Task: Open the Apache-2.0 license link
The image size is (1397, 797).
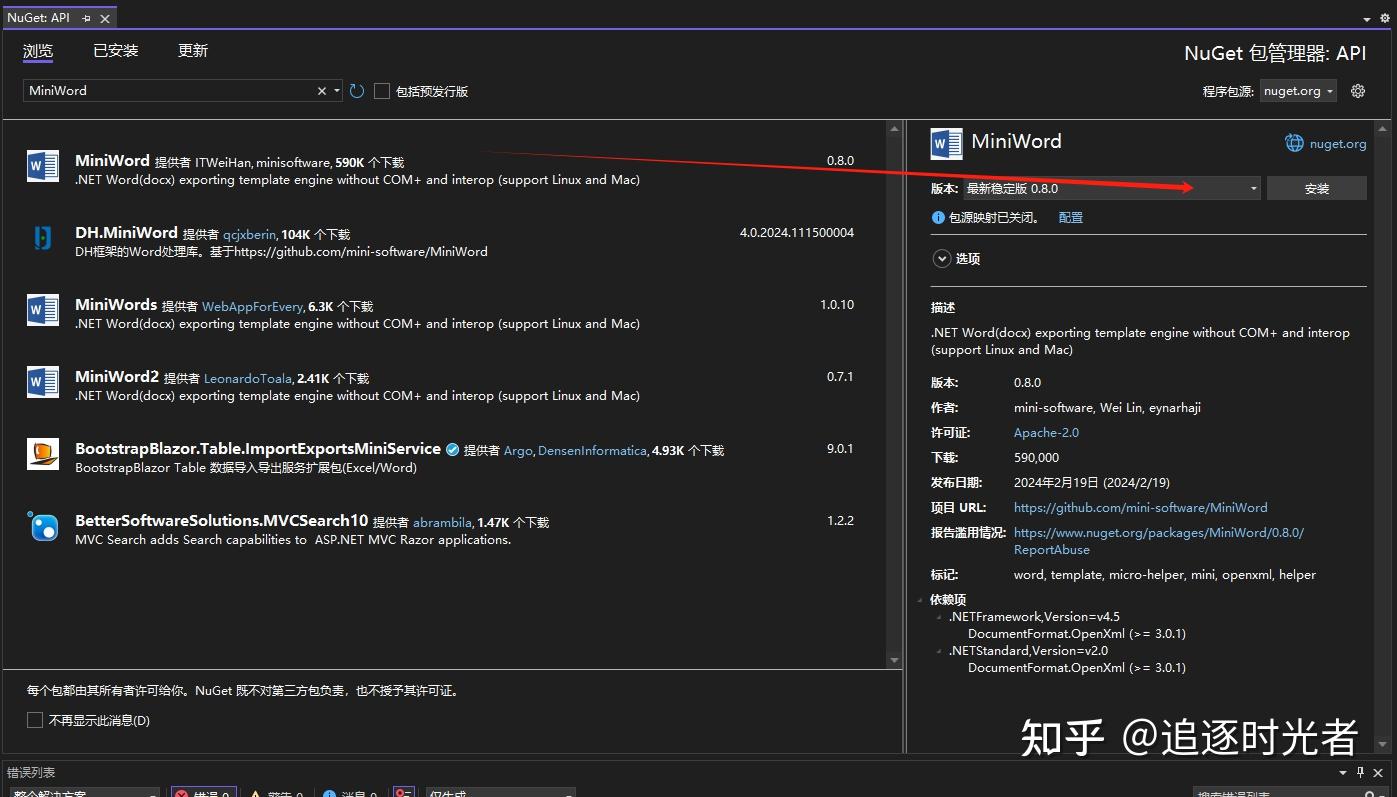Action: click(x=1046, y=433)
